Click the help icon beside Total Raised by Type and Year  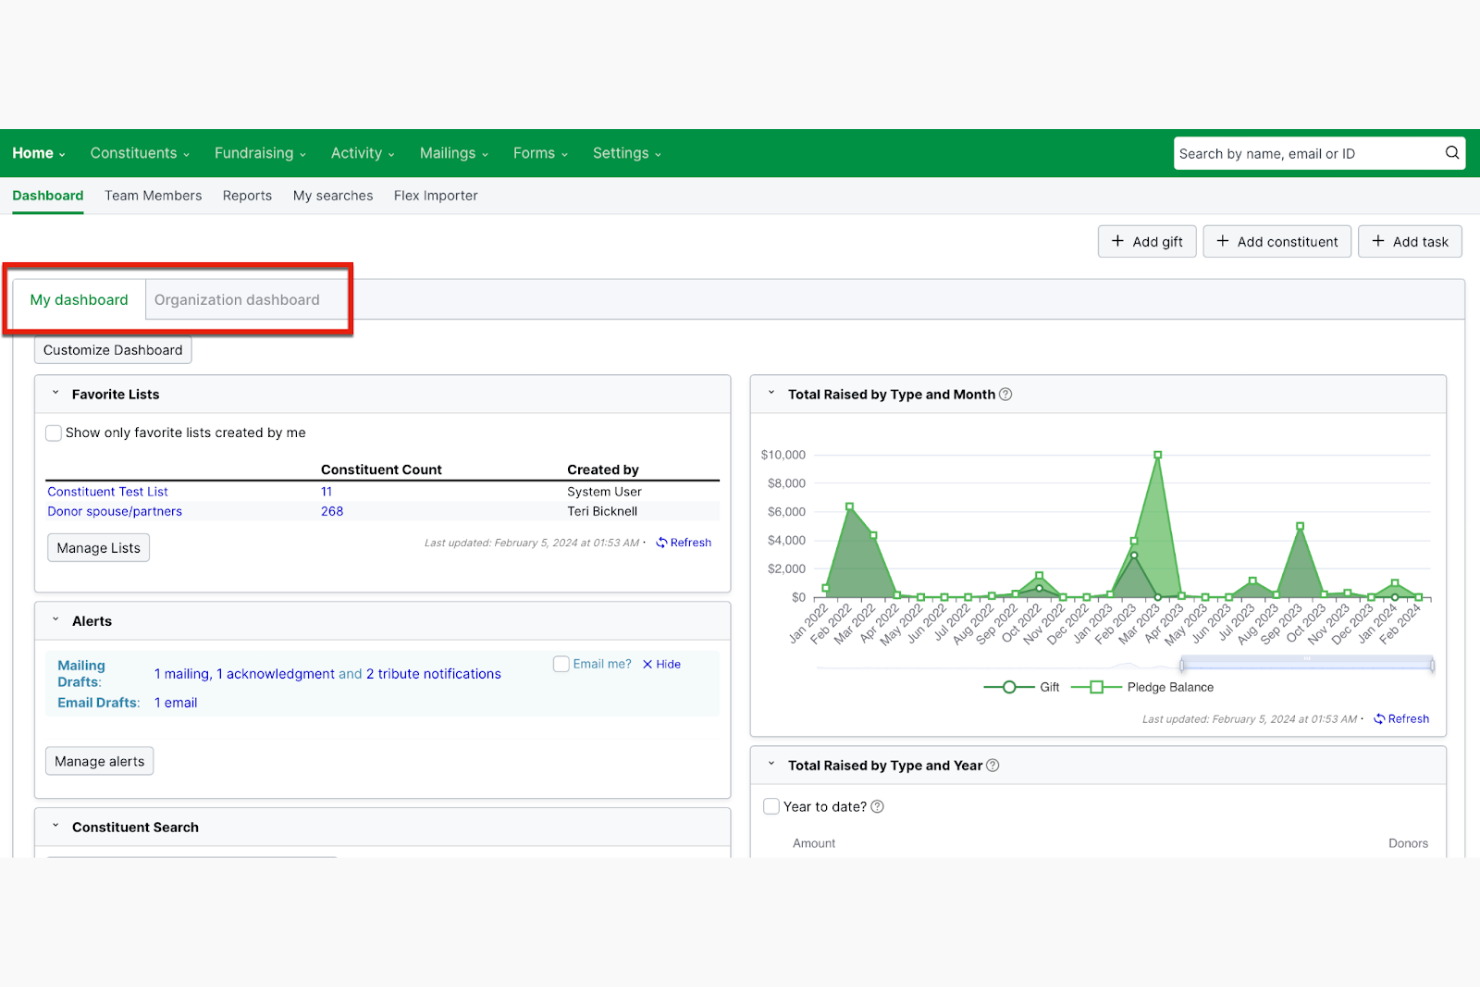993,765
